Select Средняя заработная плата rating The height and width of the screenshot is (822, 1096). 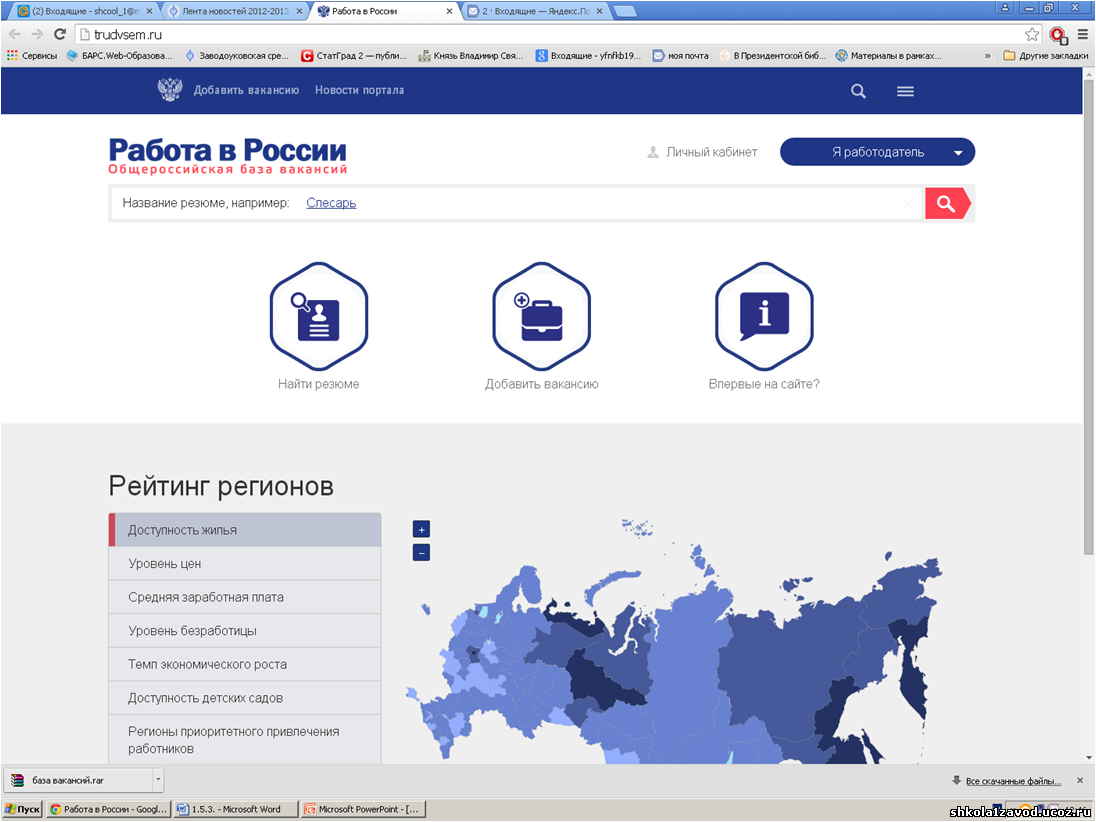point(245,597)
